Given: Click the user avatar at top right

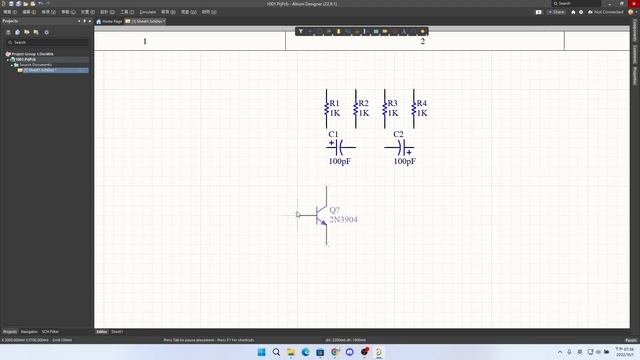Looking at the screenshot, I should click(x=631, y=12).
